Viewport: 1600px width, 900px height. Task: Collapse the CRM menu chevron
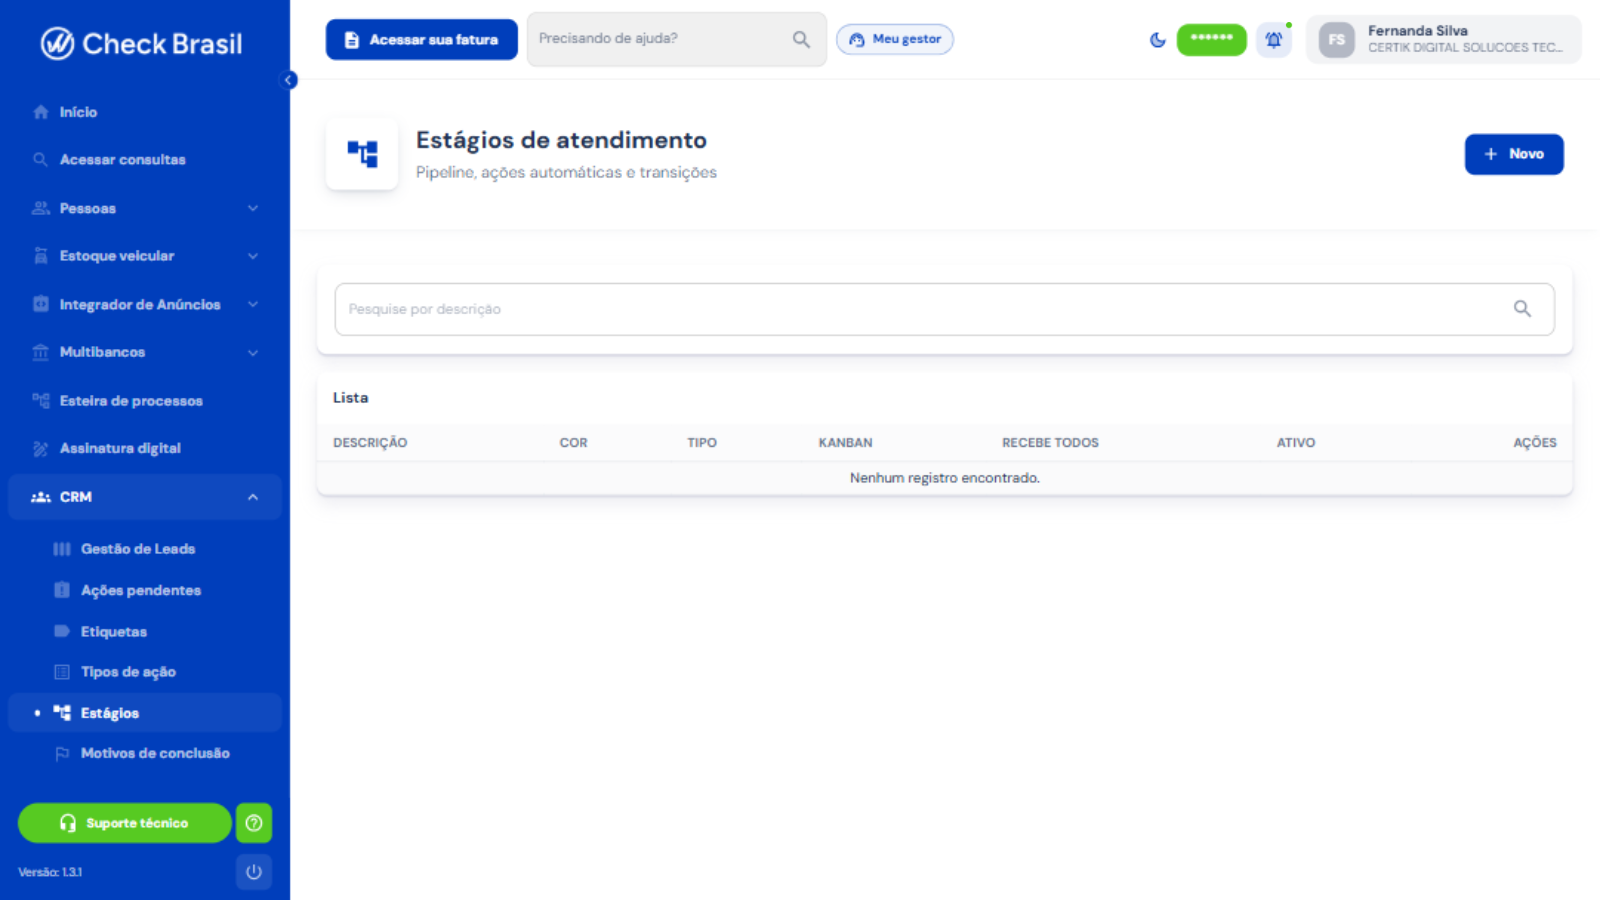(x=253, y=497)
